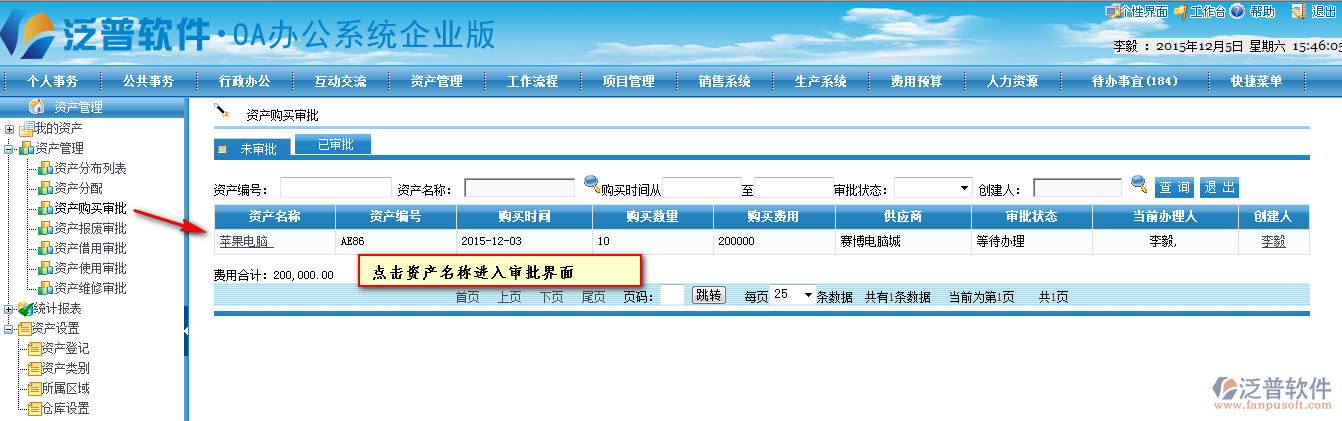The image size is (1342, 421).
Task: Click the icon next to 仓库设置
Action: 35,408
